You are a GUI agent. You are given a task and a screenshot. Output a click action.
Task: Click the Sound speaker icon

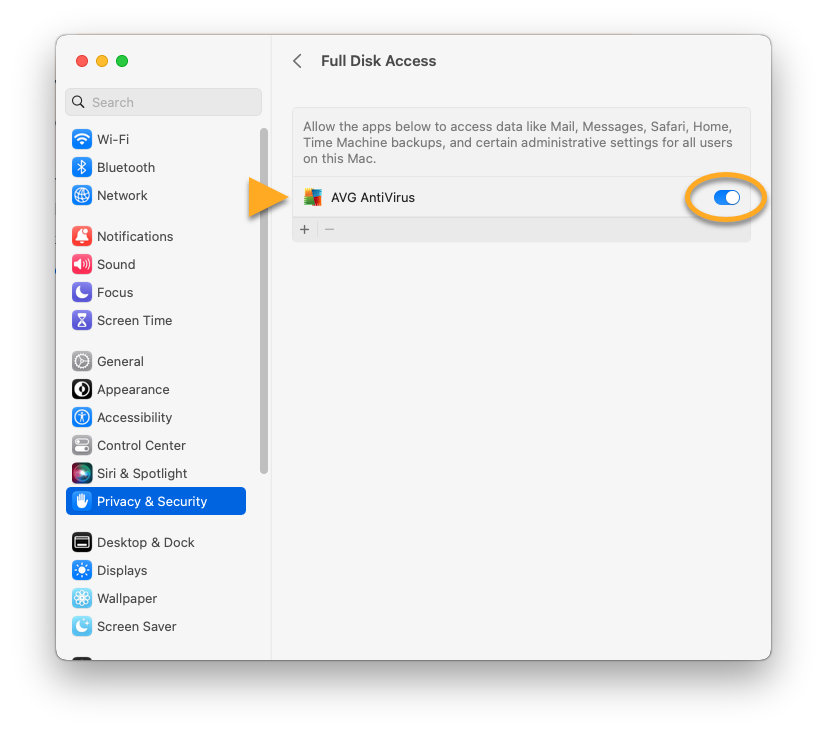tap(82, 264)
